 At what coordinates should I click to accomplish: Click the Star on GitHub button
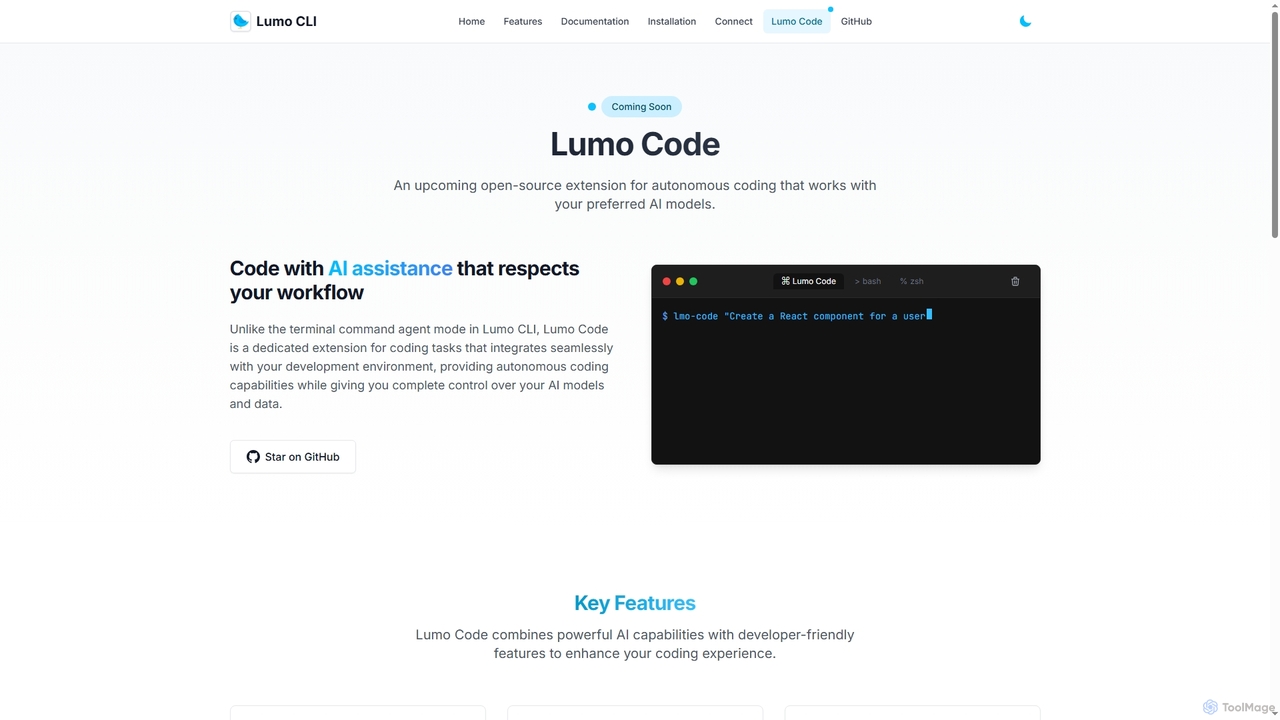click(x=293, y=457)
